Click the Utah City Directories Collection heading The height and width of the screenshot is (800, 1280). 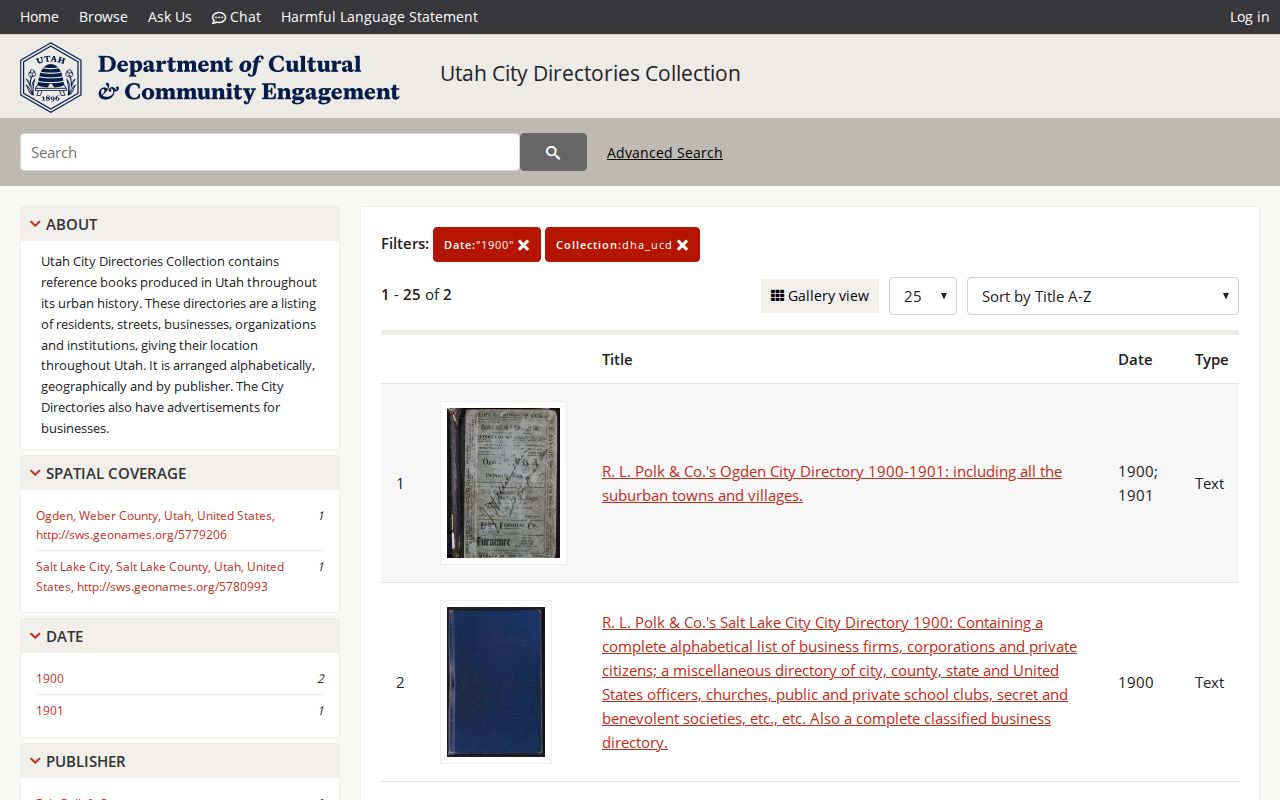590,73
